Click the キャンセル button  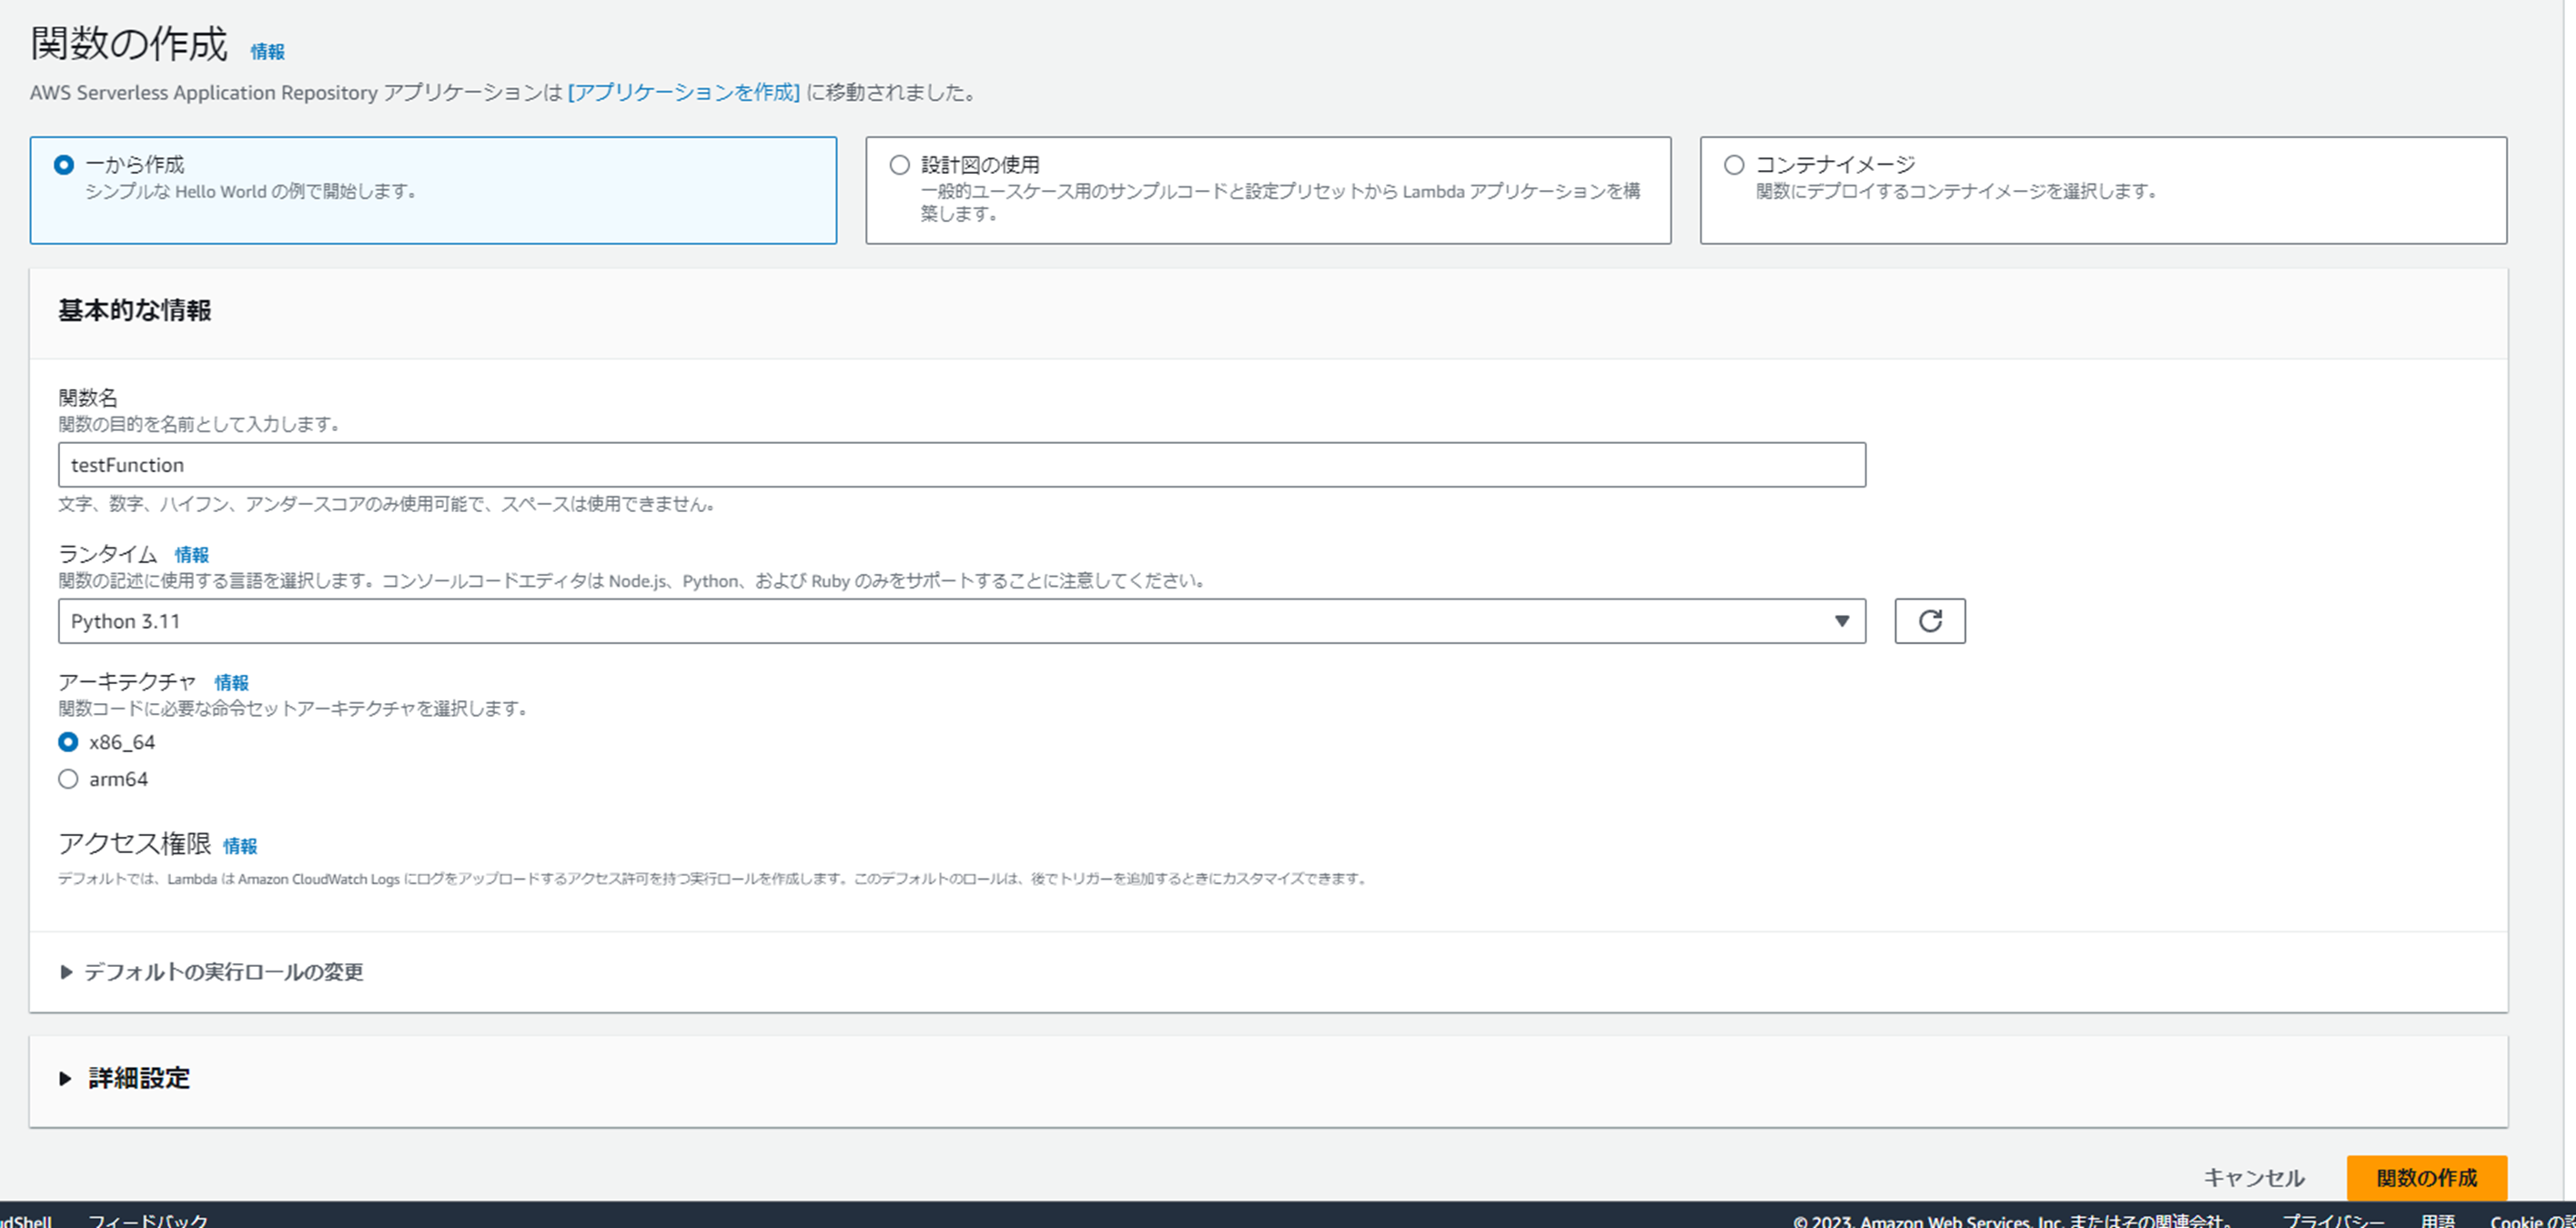[2253, 1178]
